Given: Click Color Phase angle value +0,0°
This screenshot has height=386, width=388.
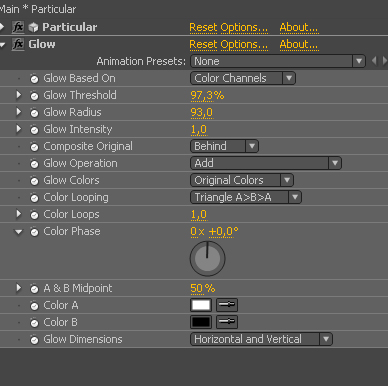Looking at the screenshot, I should (x=223, y=231).
